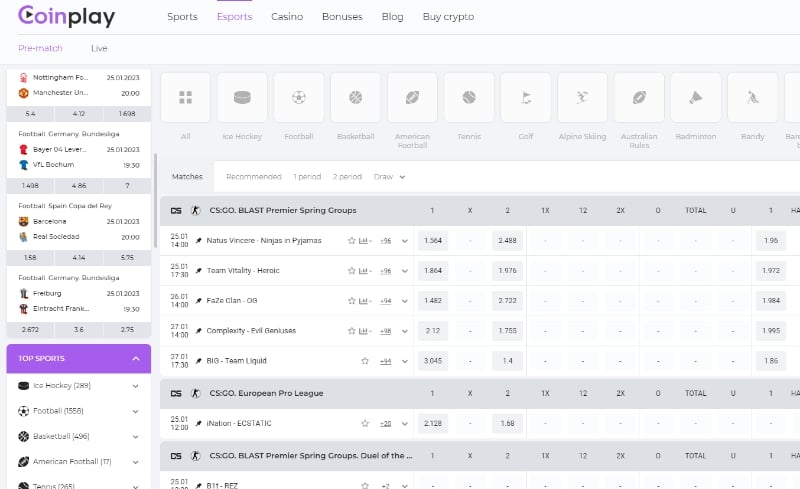
Task: Select the Recommended filter tab
Action: pyautogui.click(x=254, y=177)
